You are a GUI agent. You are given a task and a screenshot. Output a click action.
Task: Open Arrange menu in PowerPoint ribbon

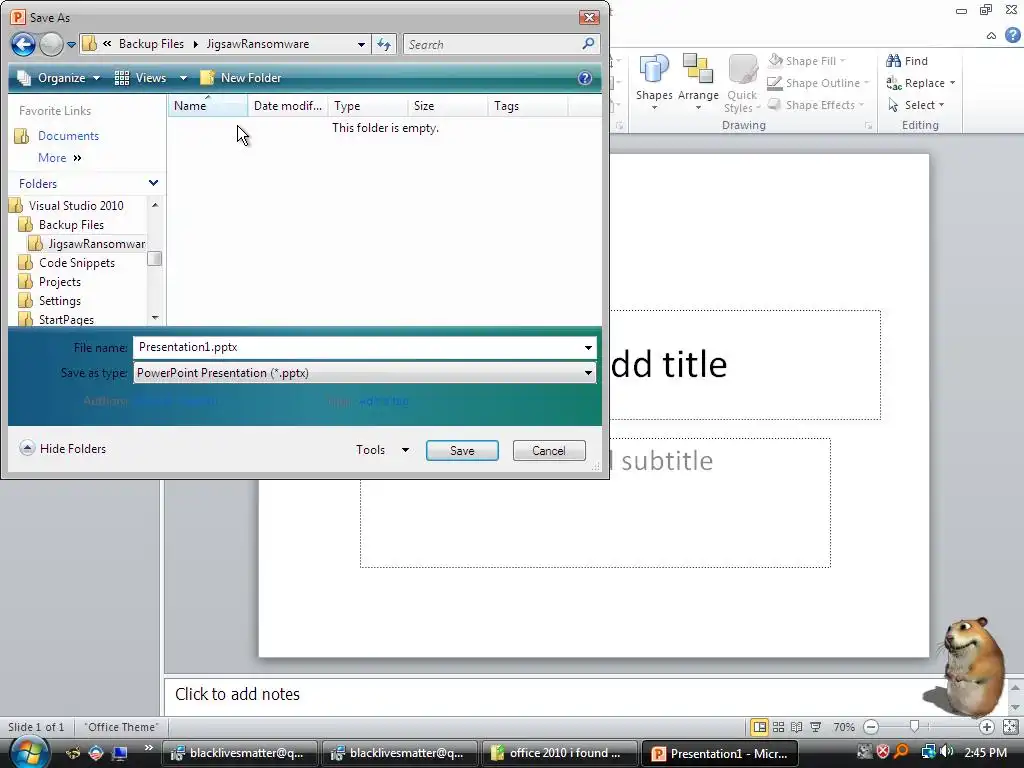tap(698, 82)
